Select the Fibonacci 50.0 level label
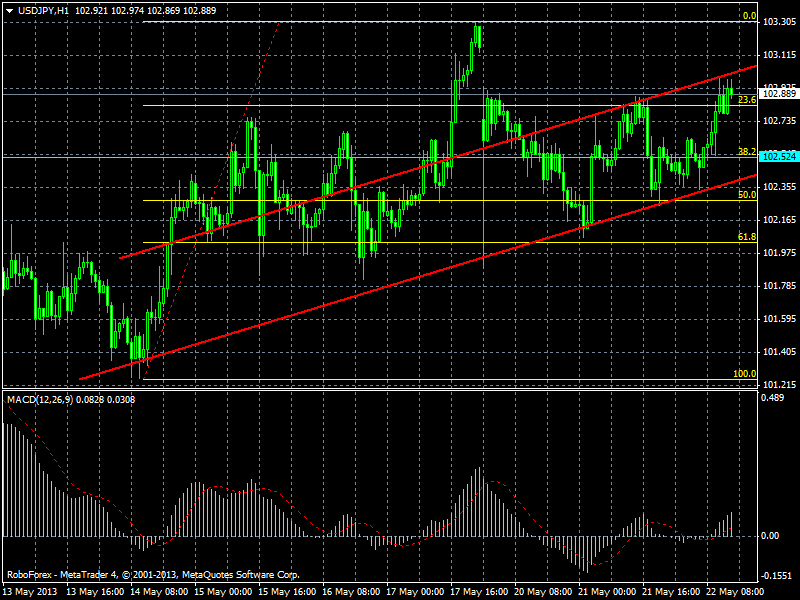800x600 pixels. (747, 194)
